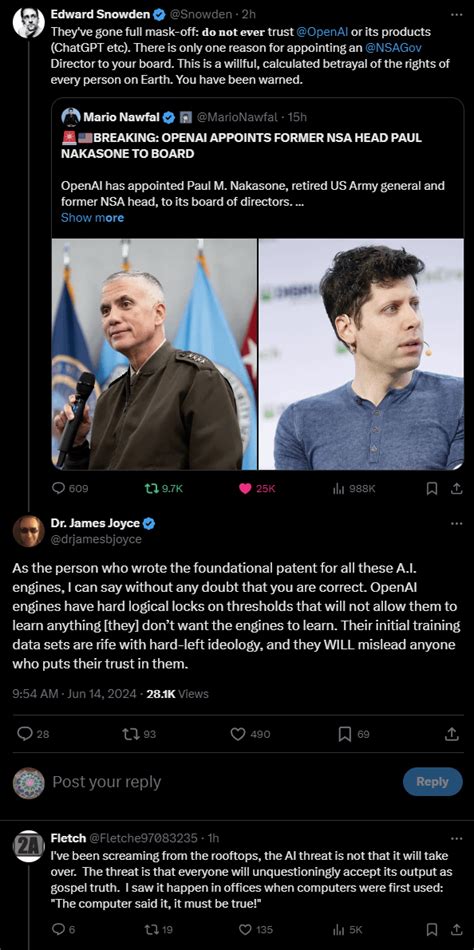
Task: Like Fletch's reply with 135 likes
Action: (245, 929)
